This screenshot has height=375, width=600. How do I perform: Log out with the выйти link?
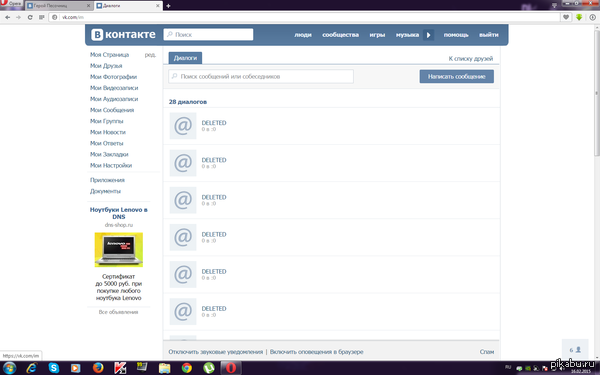point(489,35)
